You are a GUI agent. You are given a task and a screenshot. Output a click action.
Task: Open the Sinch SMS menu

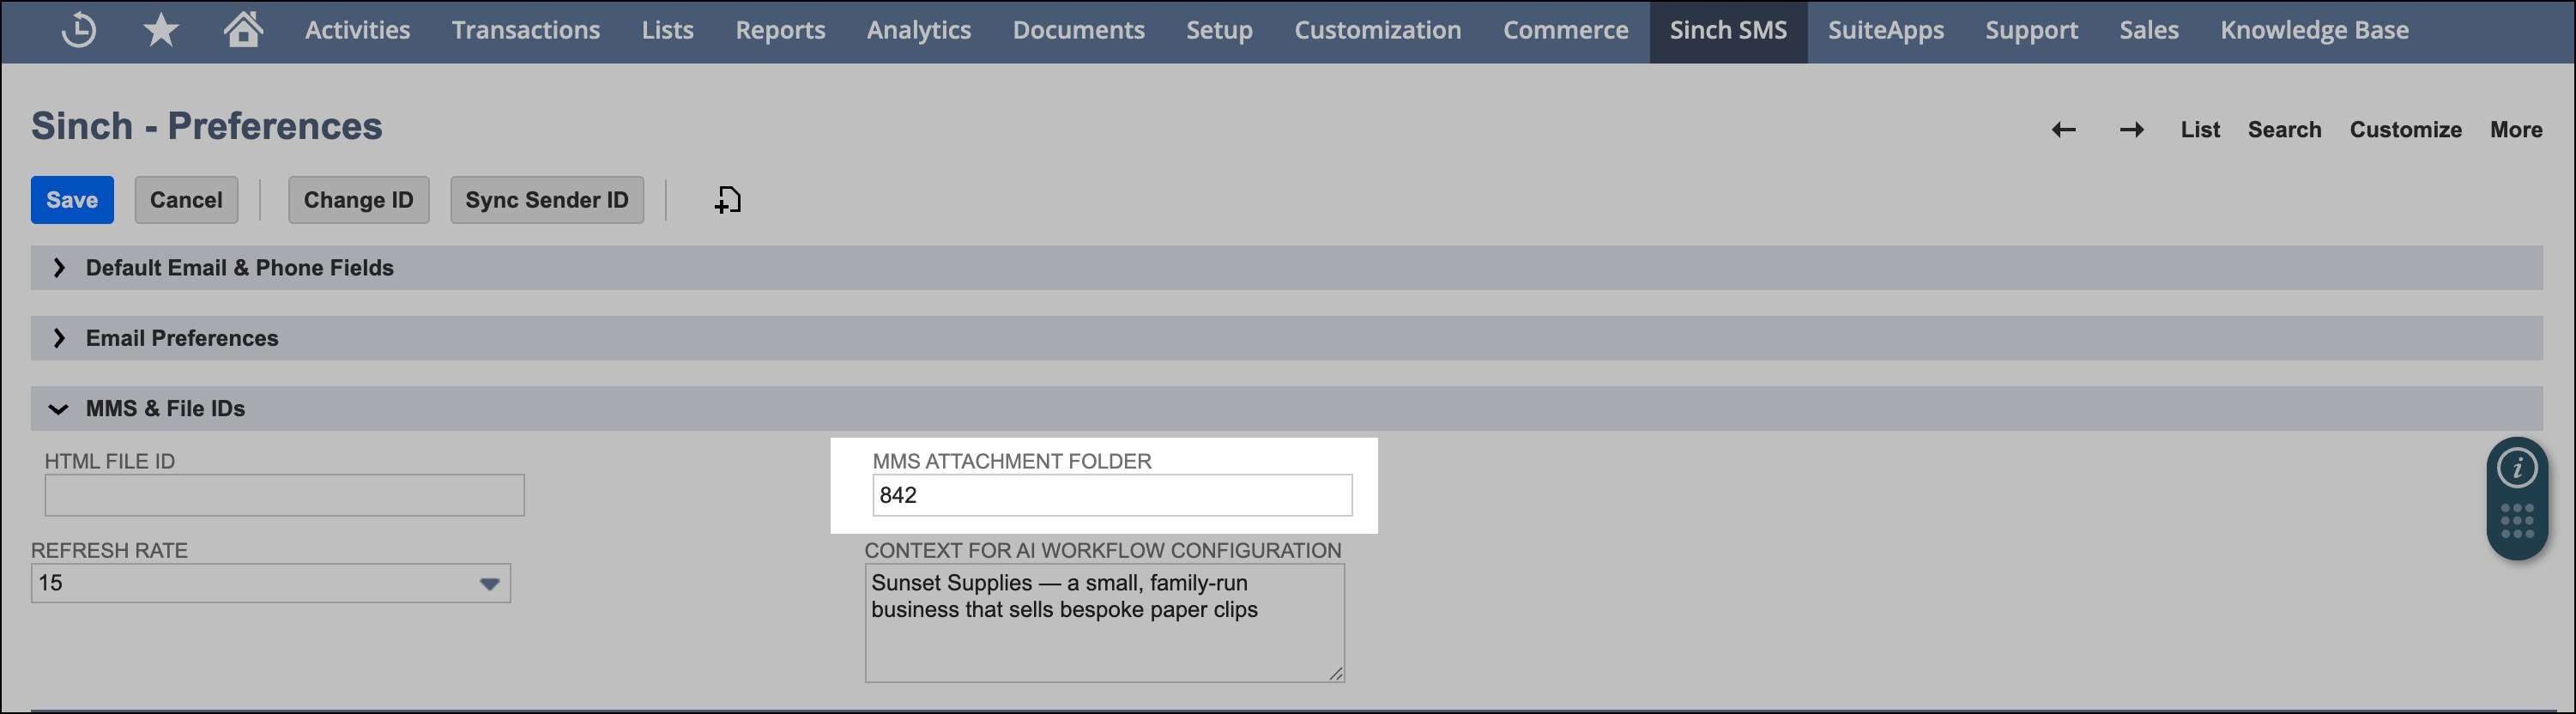point(1727,30)
